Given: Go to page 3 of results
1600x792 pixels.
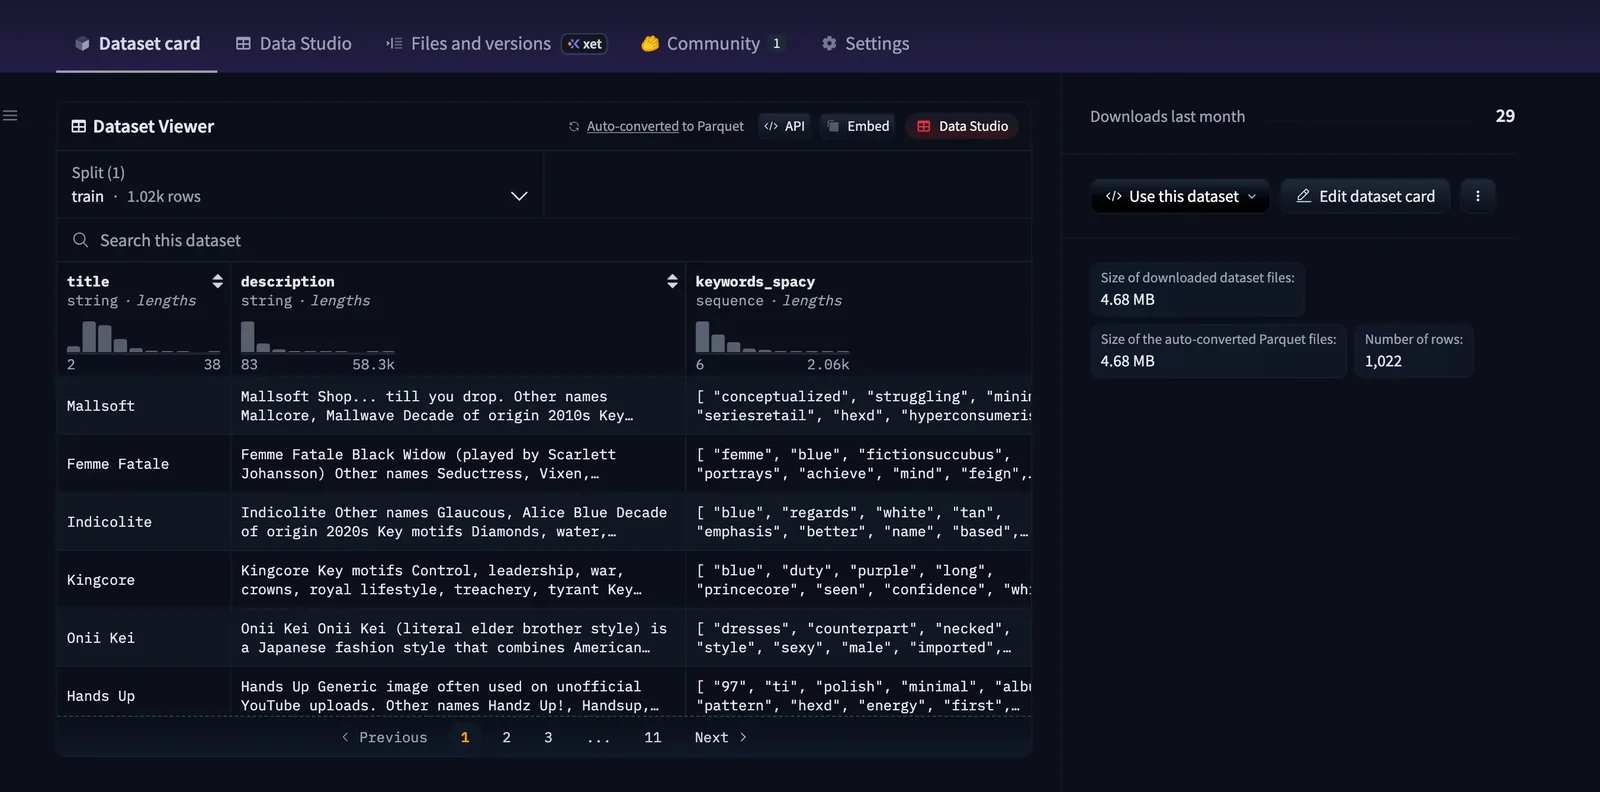Looking at the screenshot, I should [x=548, y=737].
